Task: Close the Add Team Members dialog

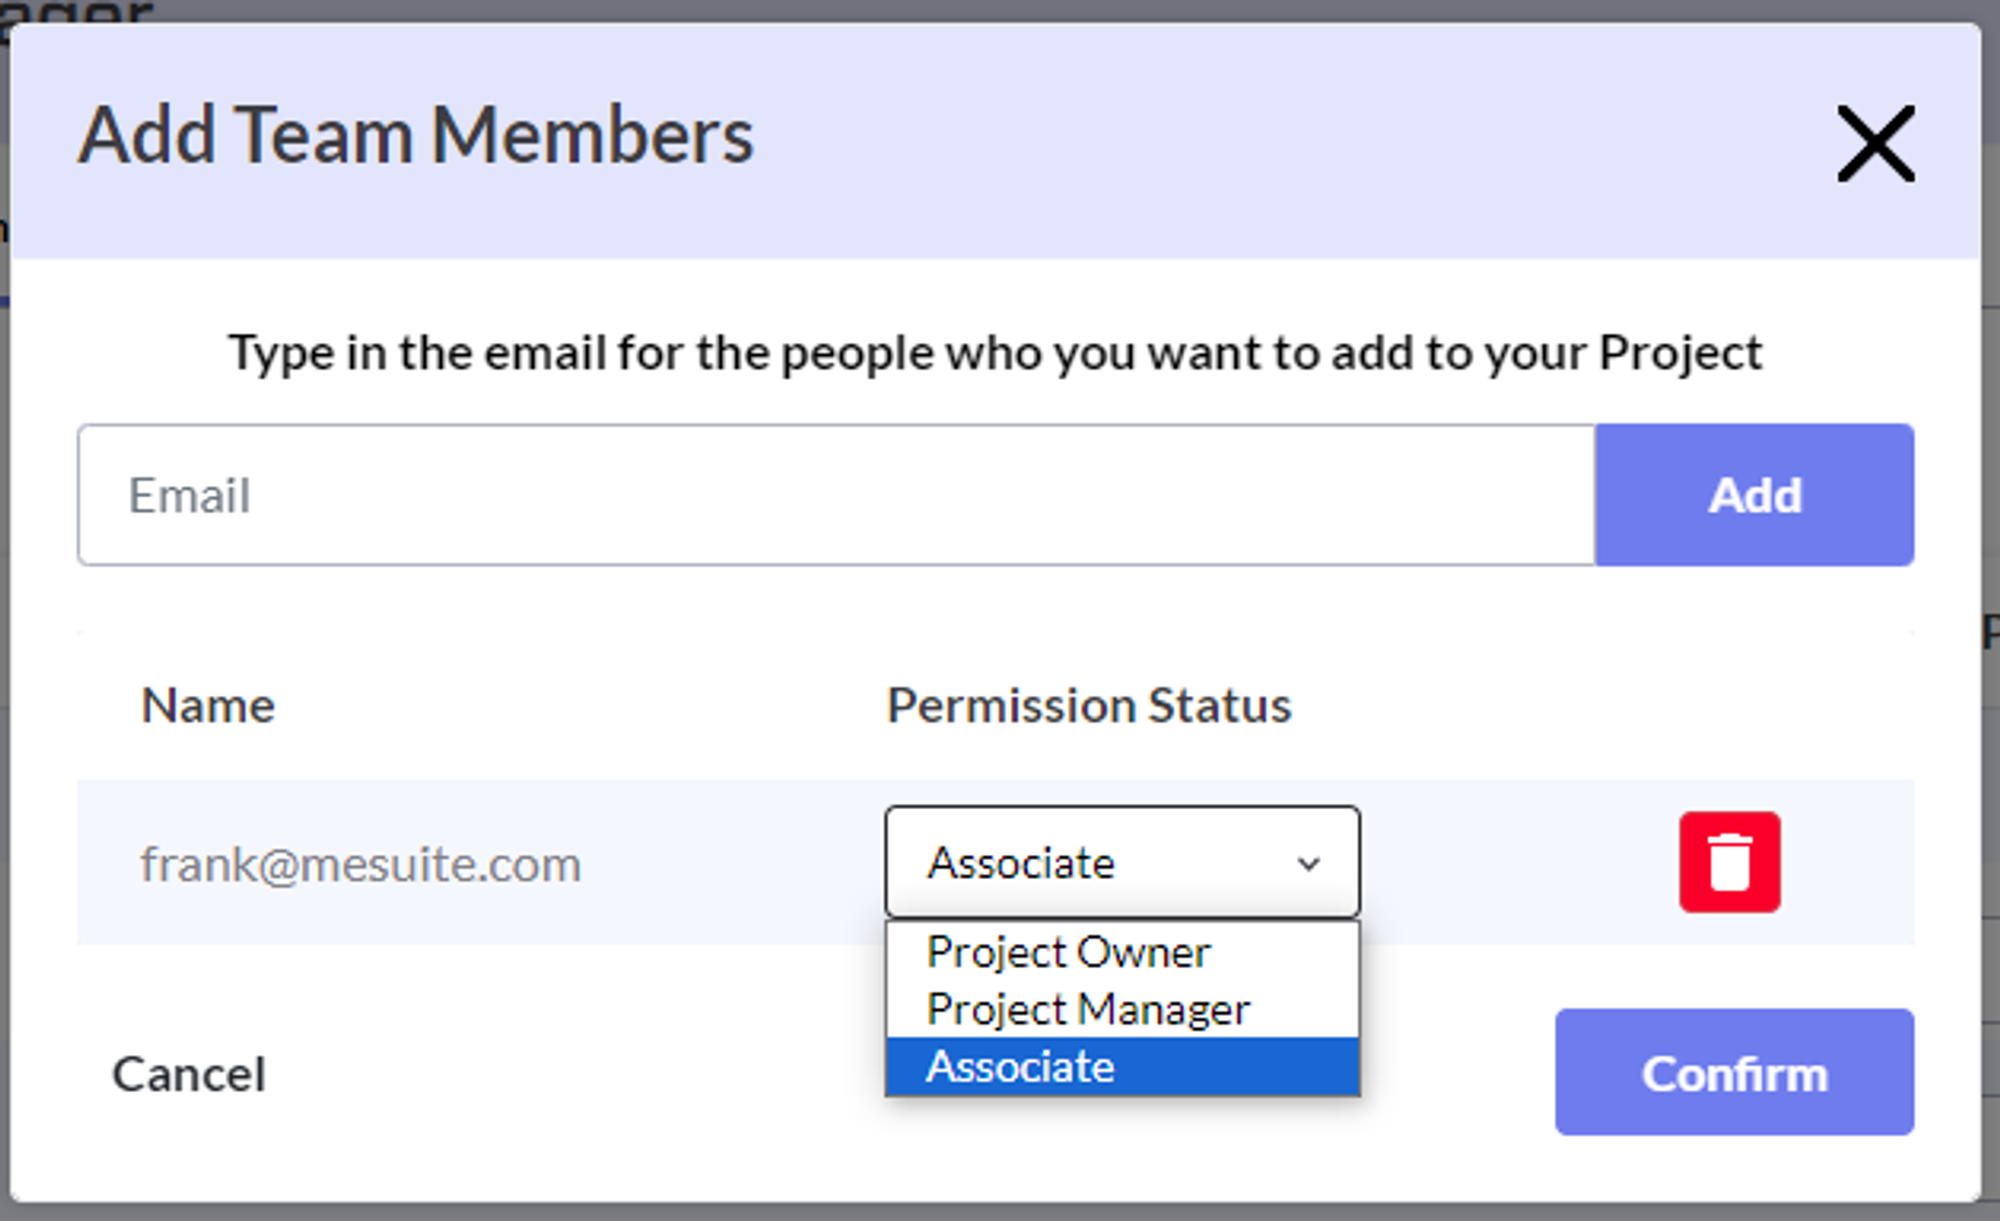Action: 1875,144
